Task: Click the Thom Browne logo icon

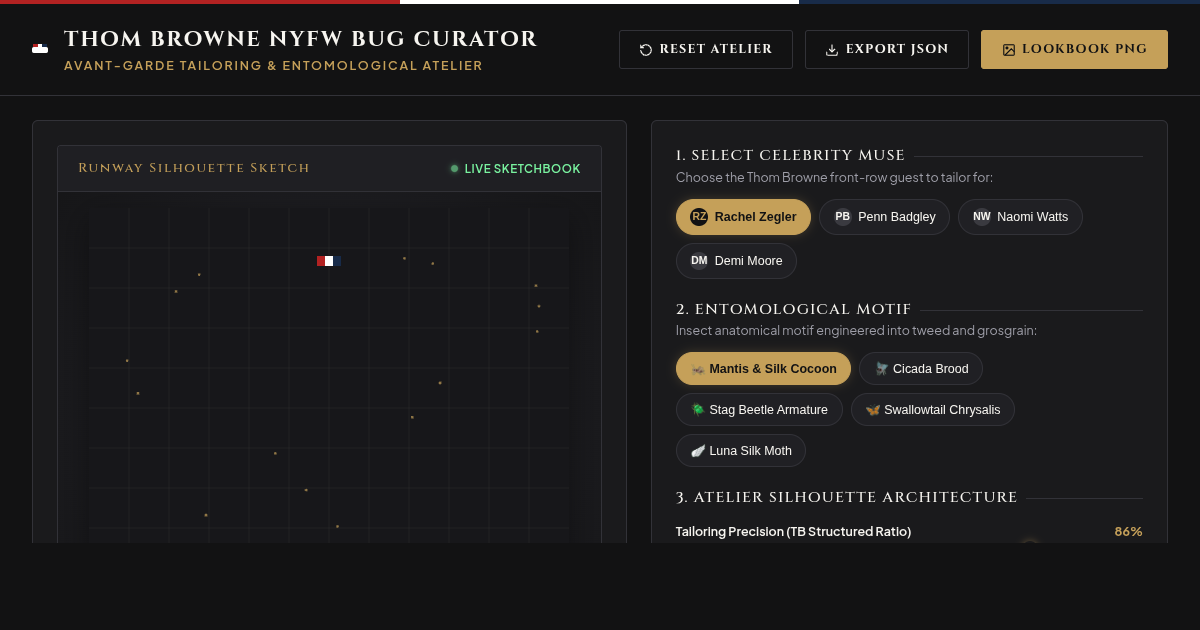Action: click(40, 48)
